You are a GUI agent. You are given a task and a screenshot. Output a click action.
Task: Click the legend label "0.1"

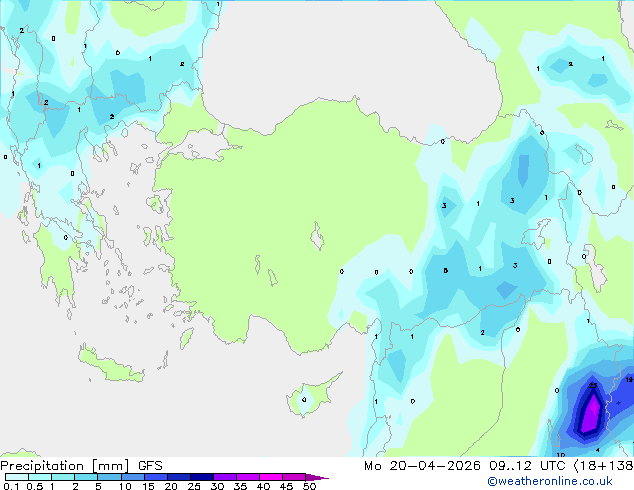pos(11,486)
